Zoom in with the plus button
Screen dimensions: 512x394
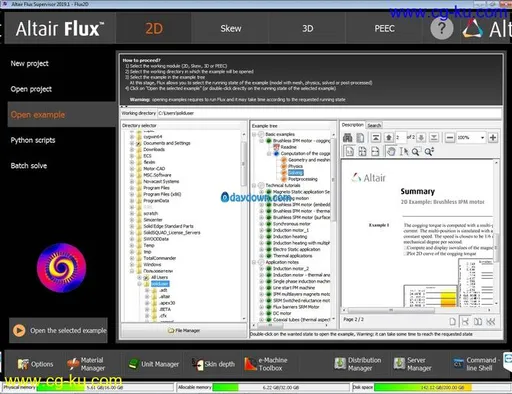(493, 138)
